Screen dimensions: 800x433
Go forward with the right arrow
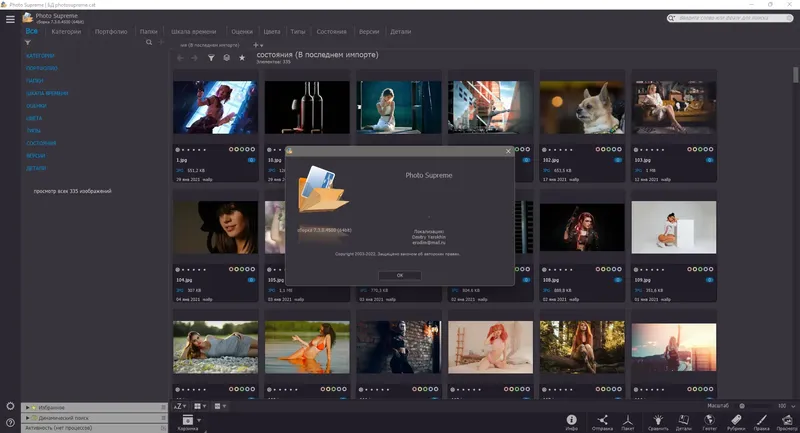[194, 58]
